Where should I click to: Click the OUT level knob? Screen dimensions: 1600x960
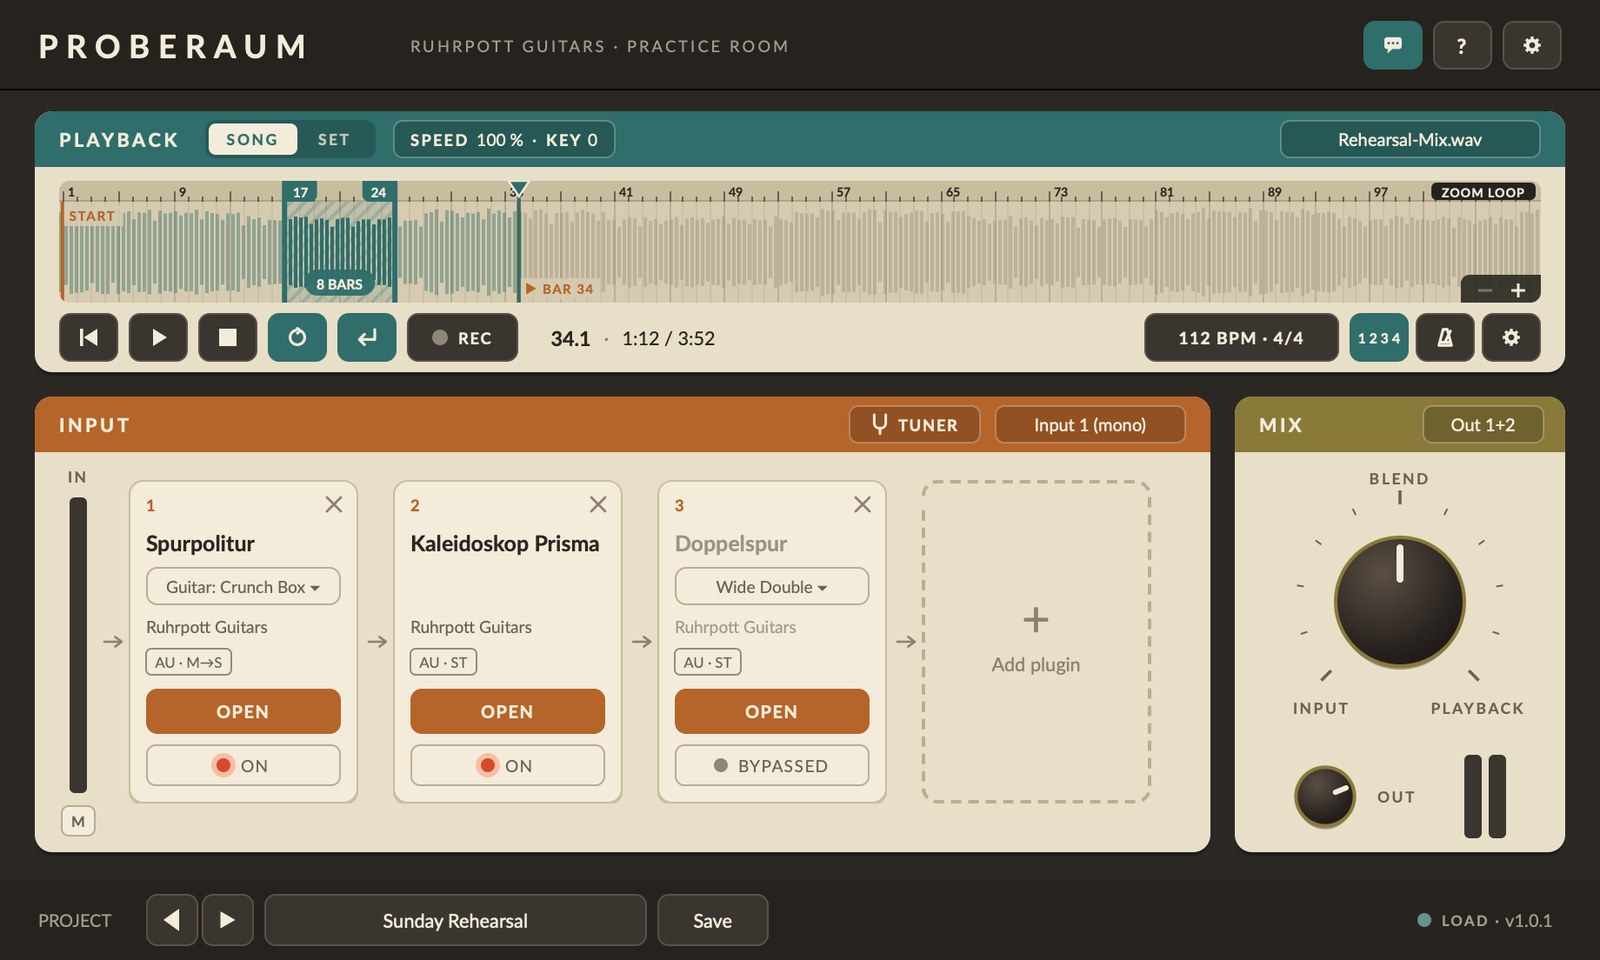1325,797
